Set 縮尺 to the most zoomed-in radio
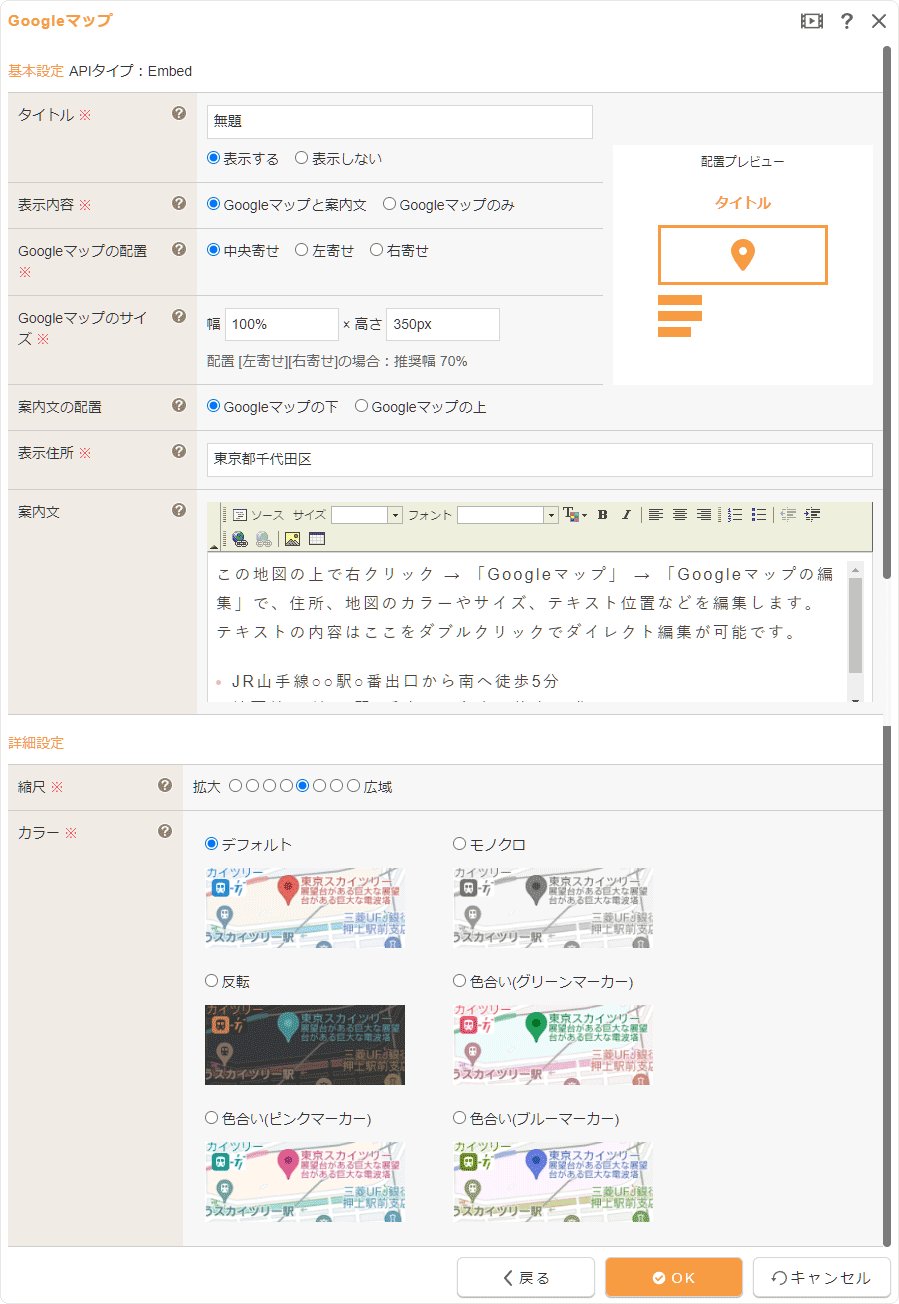Viewport: 899px width, 1304px height. [235, 786]
